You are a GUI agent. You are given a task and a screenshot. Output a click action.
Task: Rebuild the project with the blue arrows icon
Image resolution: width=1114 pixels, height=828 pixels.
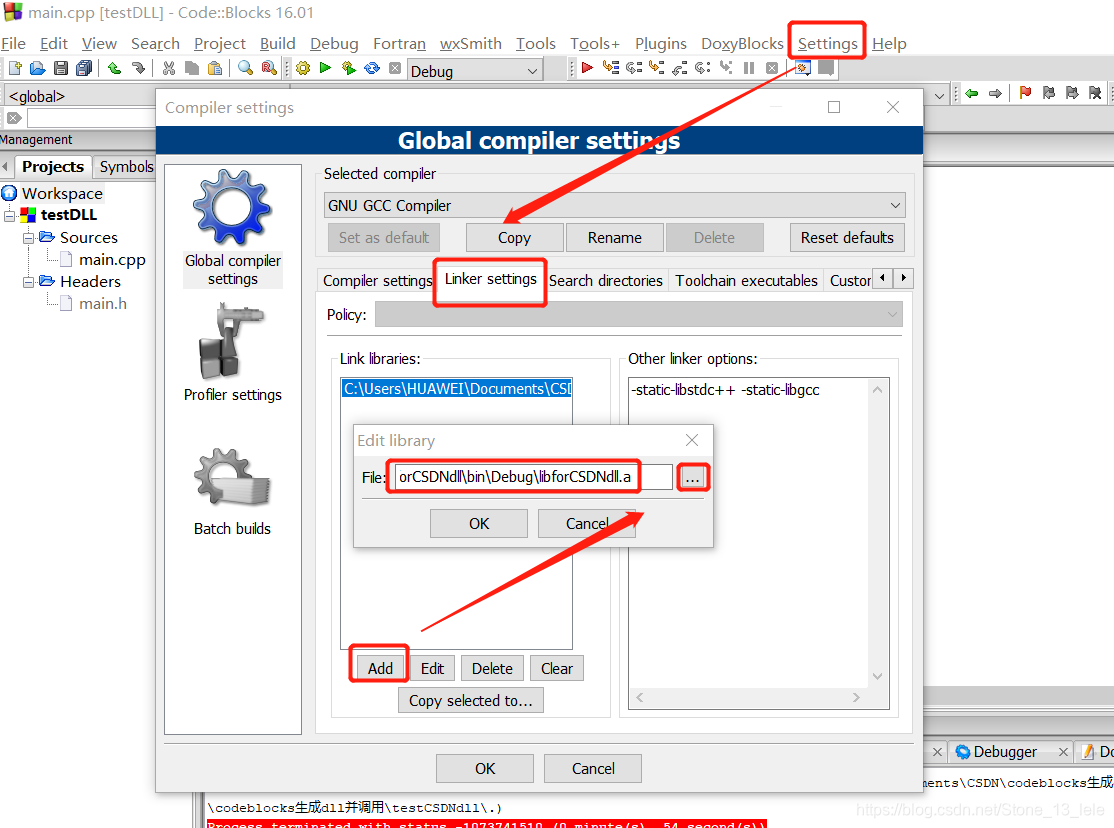[372, 68]
